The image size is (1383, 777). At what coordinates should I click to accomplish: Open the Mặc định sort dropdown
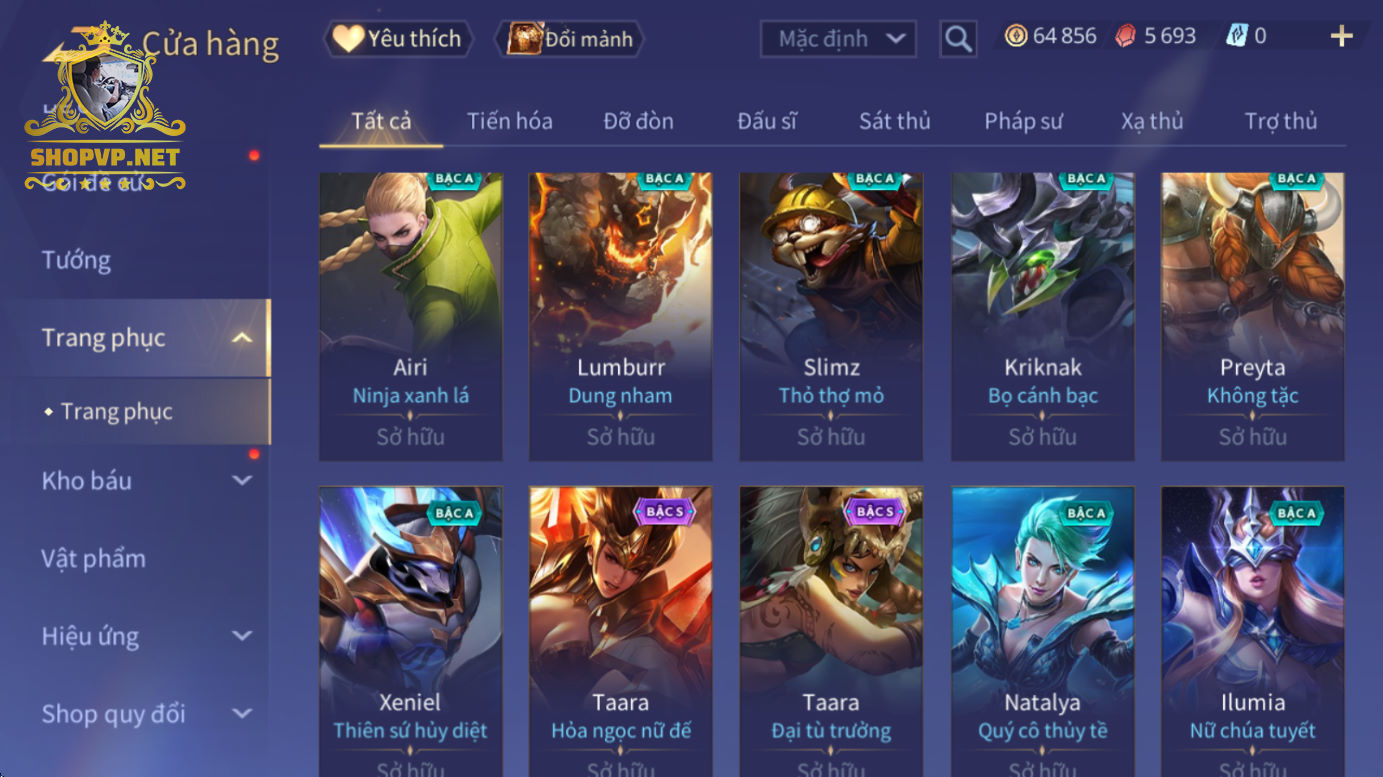click(x=839, y=39)
